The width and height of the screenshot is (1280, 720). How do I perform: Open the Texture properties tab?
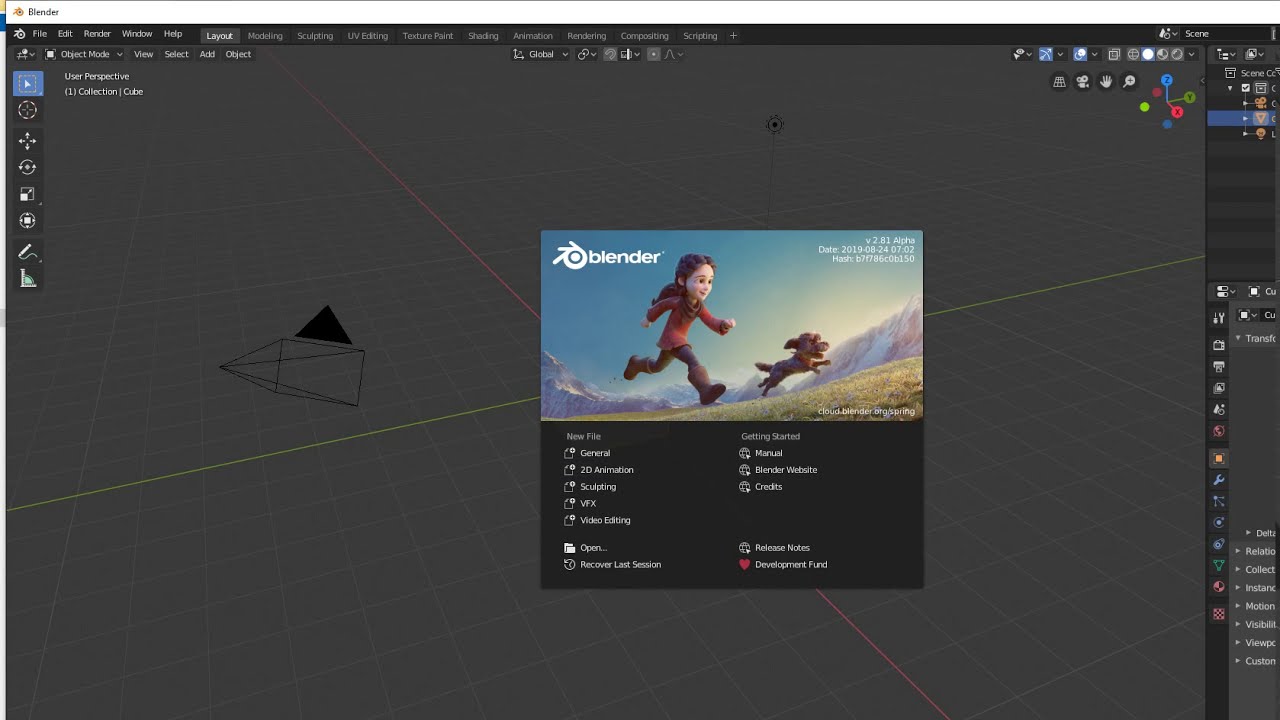(x=1219, y=614)
